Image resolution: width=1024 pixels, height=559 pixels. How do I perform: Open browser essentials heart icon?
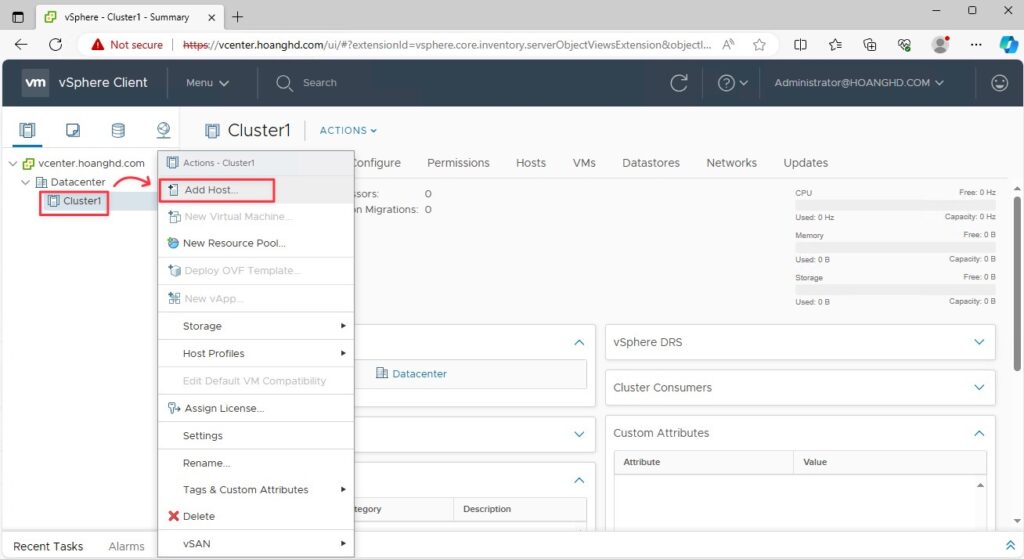click(x=904, y=44)
